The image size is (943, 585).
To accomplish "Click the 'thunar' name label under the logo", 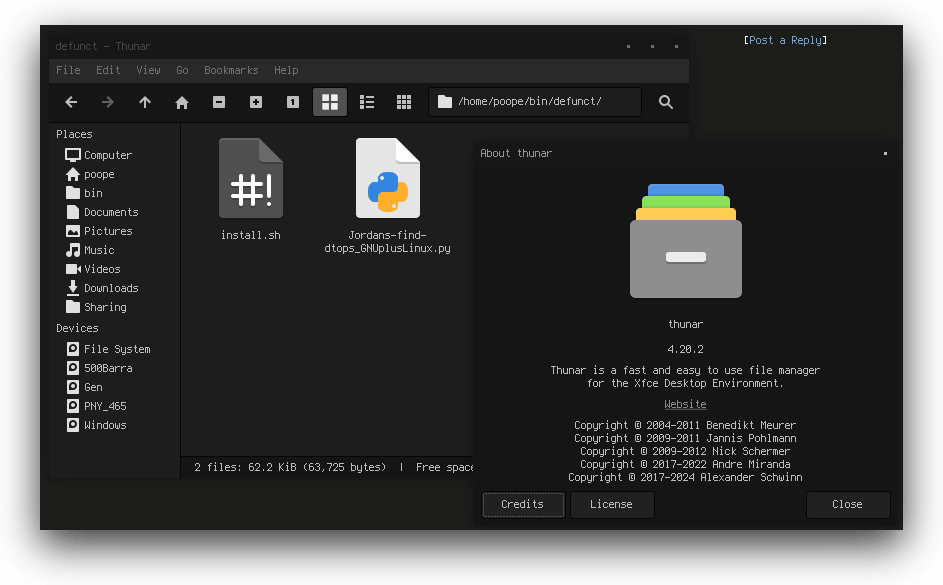I will (686, 324).
